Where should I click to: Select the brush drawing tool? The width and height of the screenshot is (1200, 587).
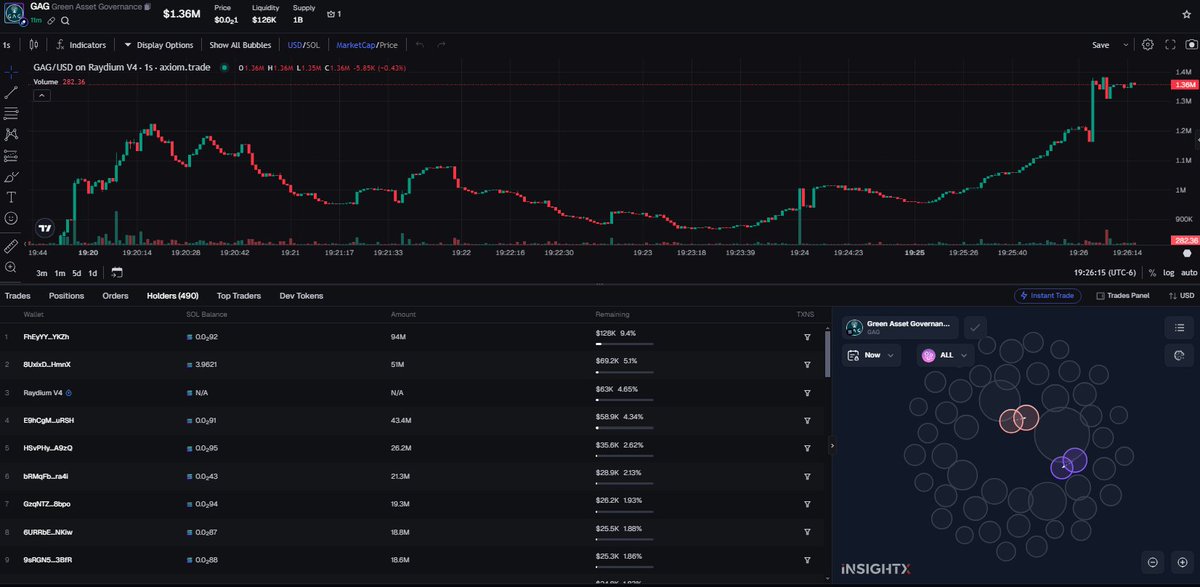coord(11,176)
